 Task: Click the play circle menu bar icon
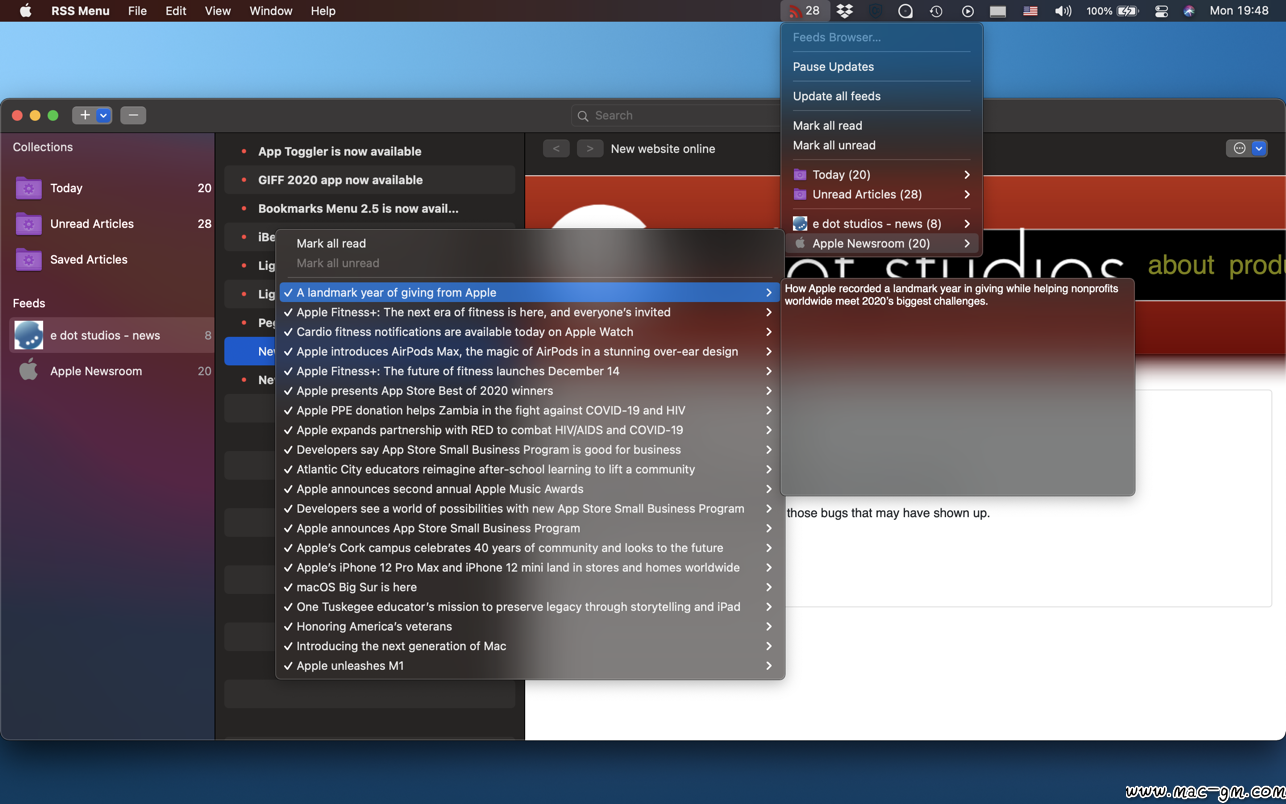click(967, 11)
